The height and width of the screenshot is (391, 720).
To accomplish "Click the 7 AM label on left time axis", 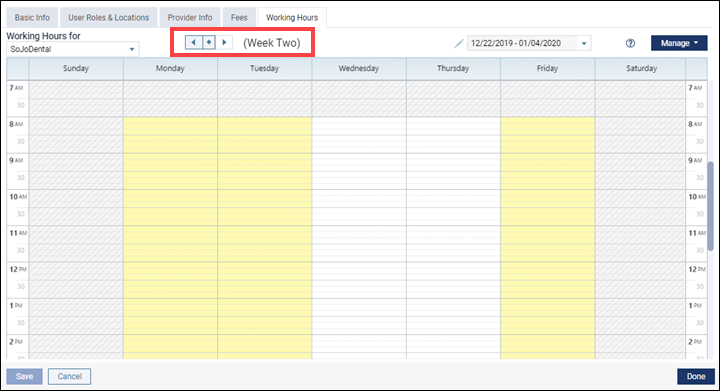I will point(16,88).
